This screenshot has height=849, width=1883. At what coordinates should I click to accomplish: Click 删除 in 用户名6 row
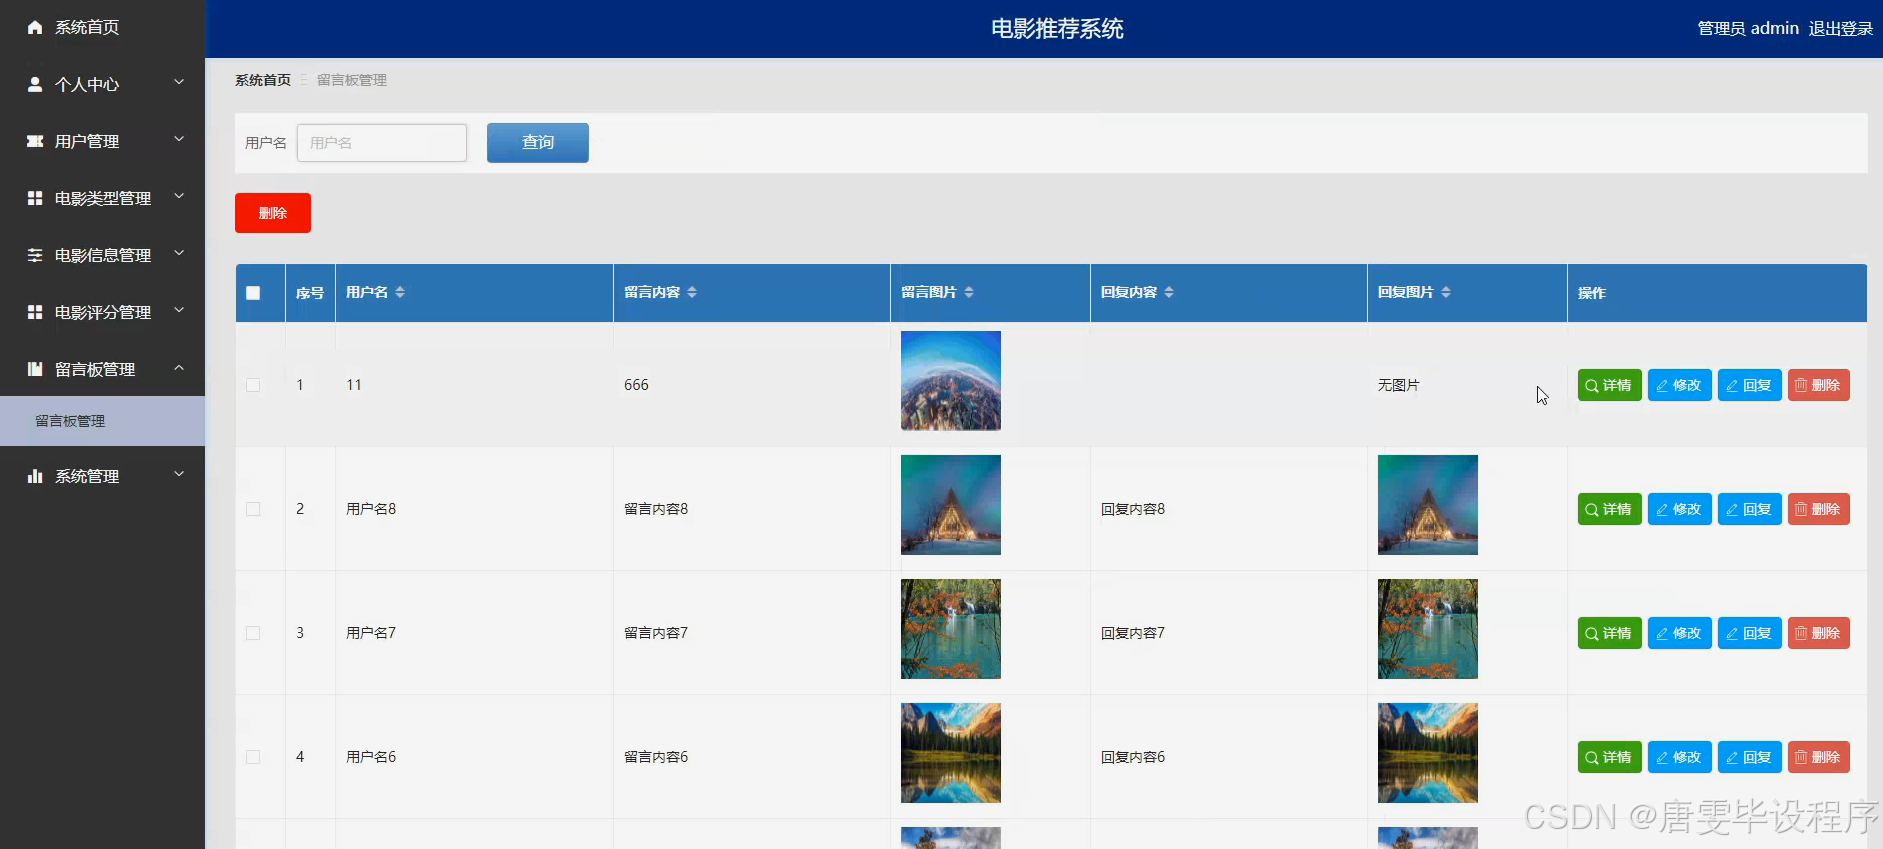pos(1818,757)
